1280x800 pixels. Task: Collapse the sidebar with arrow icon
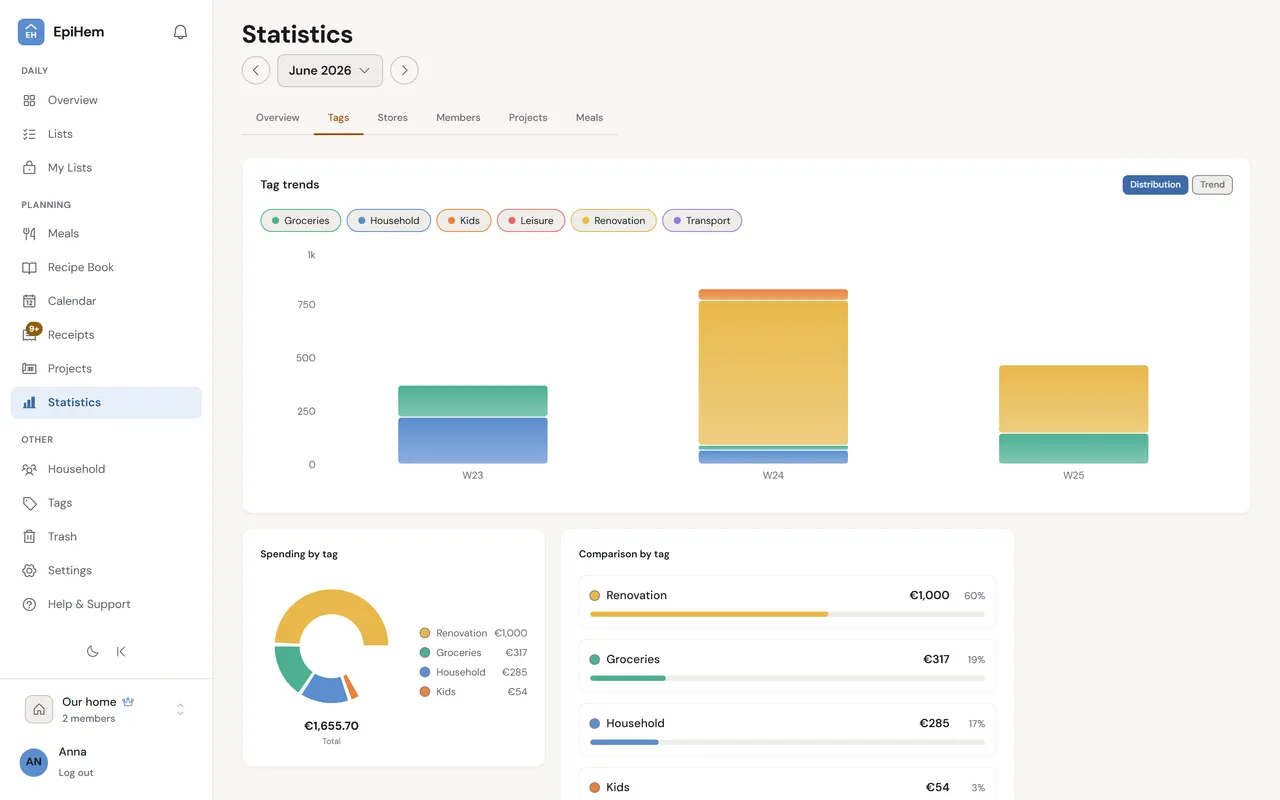click(121, 651)
